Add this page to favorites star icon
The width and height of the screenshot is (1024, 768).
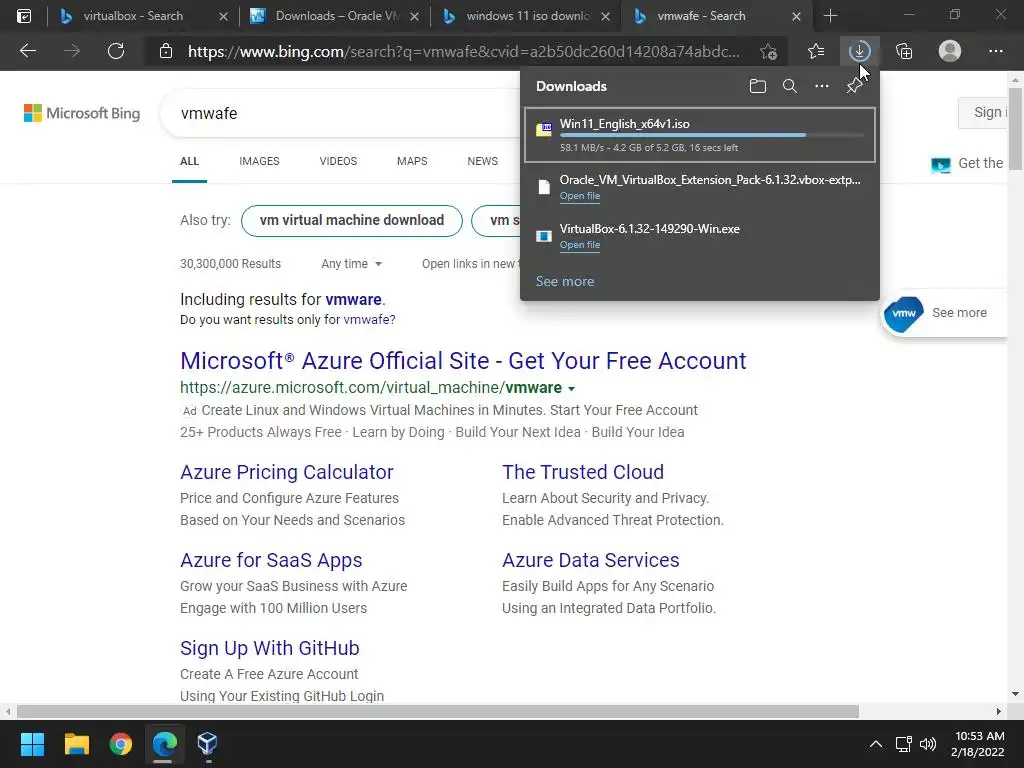[x=769, y=51]
